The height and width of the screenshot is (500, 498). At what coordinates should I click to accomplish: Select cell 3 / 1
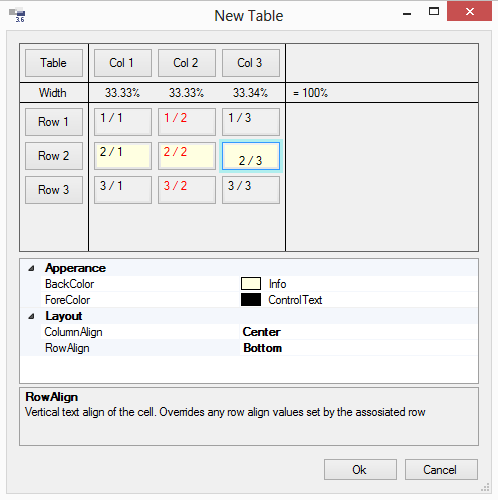[x=123, y=190]
